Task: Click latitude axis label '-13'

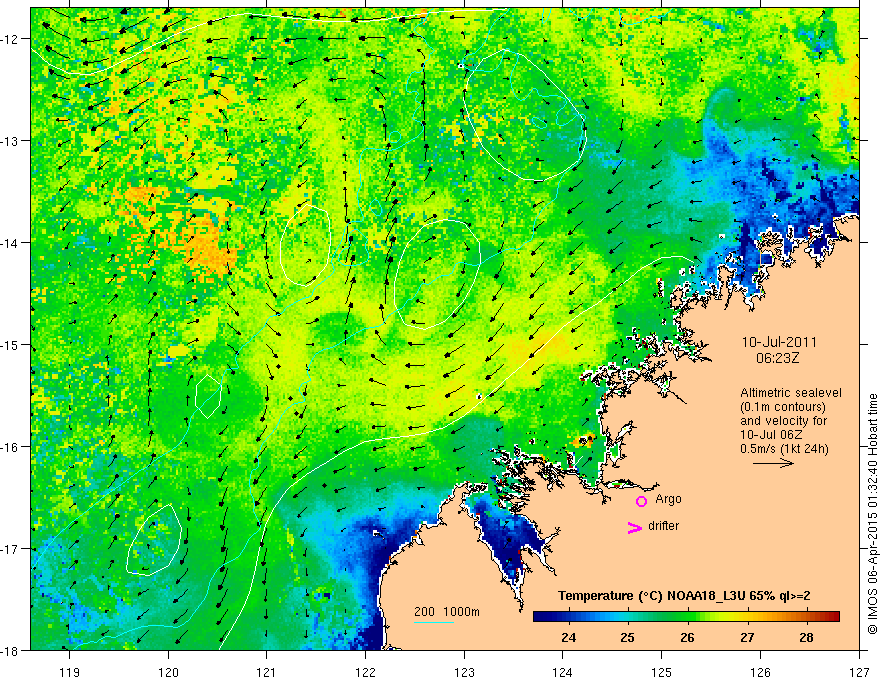Action: [9, 141]
